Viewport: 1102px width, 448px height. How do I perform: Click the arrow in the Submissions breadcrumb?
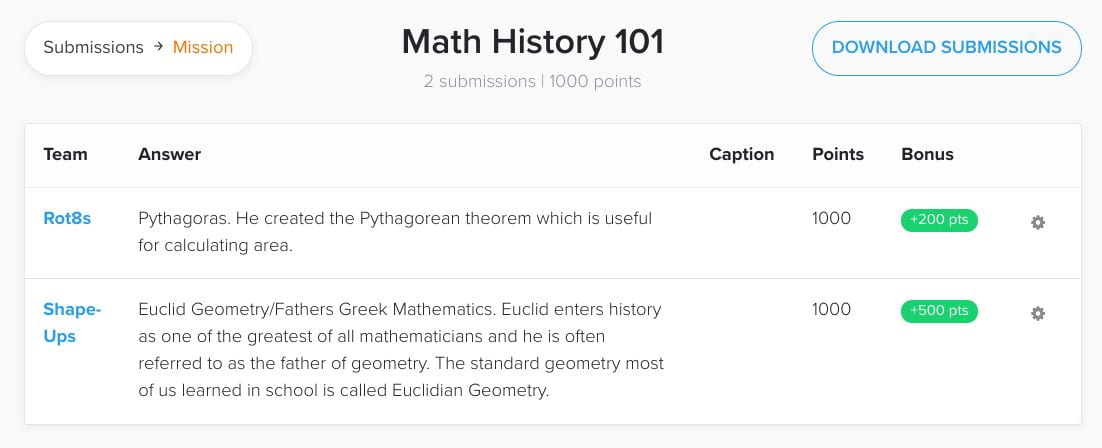coord(158,46)
